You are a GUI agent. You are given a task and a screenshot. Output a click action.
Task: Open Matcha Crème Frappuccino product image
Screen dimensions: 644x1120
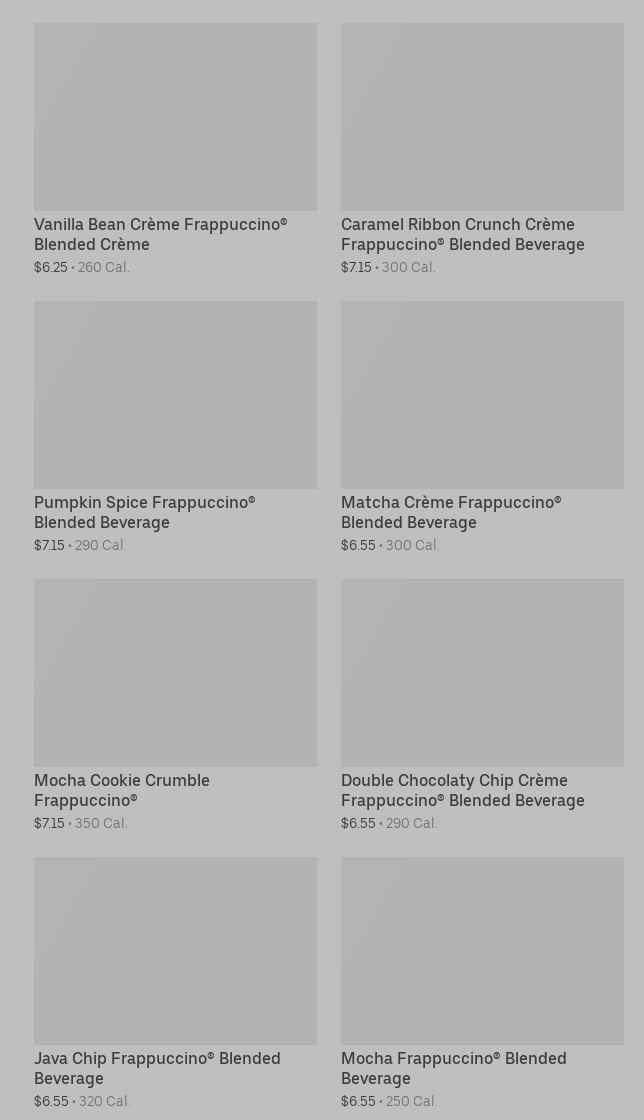(x=482, y=394)
